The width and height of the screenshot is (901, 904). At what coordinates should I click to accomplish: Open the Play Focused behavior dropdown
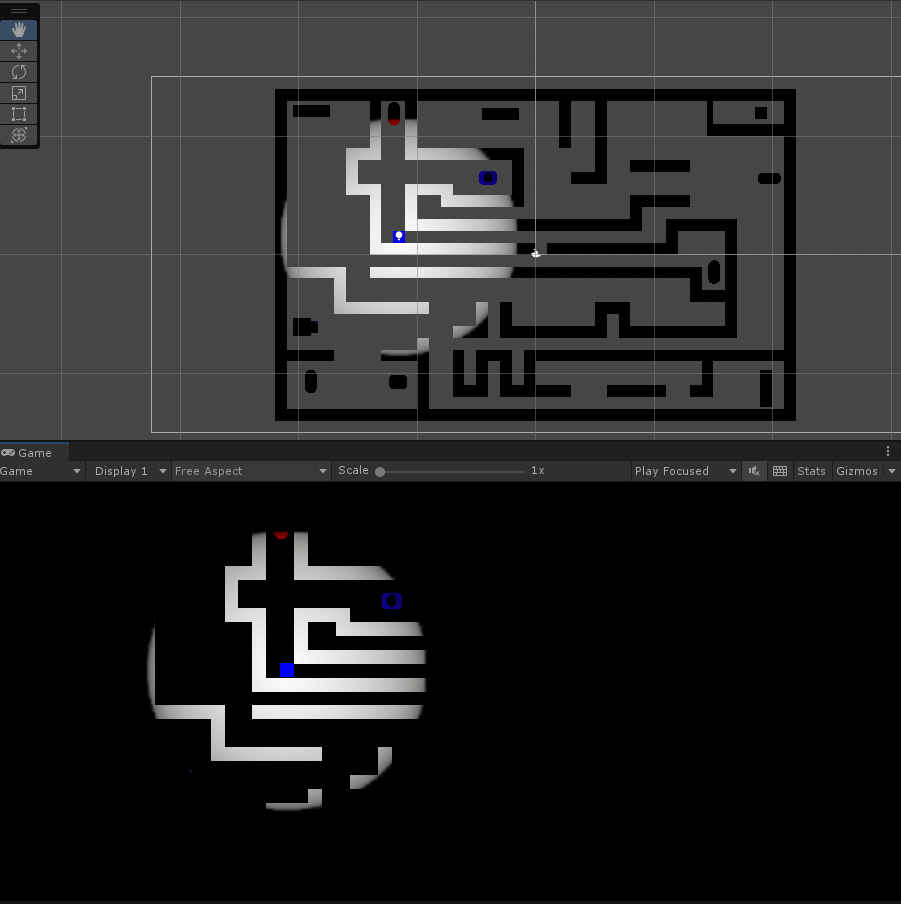coord(685,470)
